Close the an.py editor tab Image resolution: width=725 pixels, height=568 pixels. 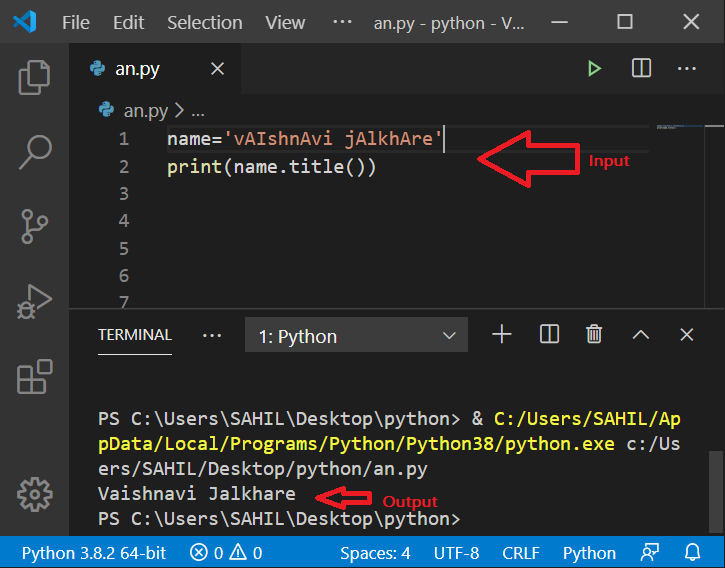[217, 69]
